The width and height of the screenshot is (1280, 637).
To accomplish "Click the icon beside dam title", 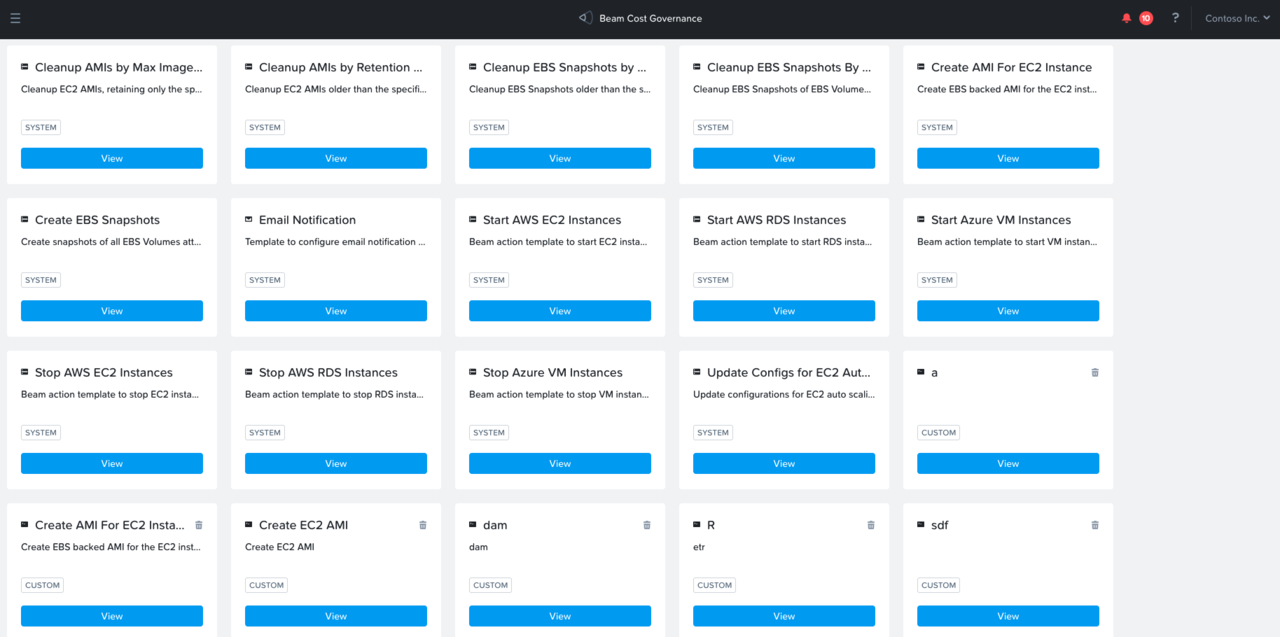I will coord(473,524).
